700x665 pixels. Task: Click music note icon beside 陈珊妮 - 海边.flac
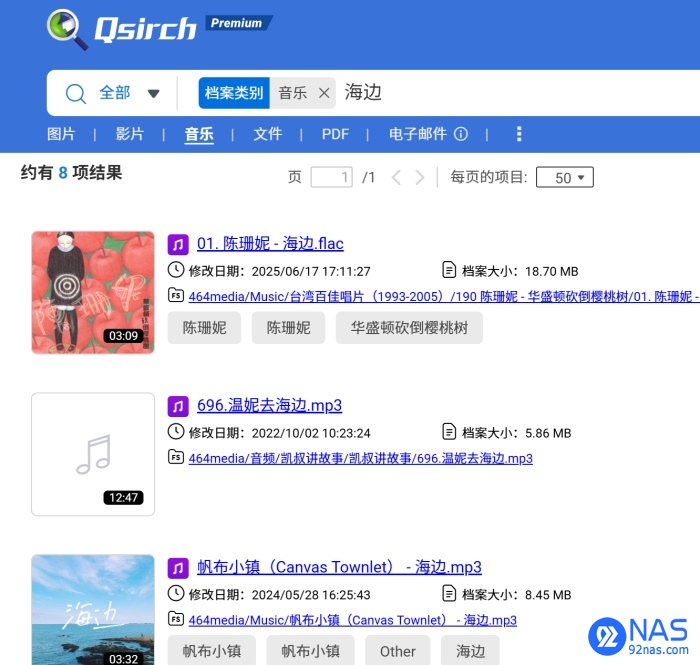pos(178,244)
